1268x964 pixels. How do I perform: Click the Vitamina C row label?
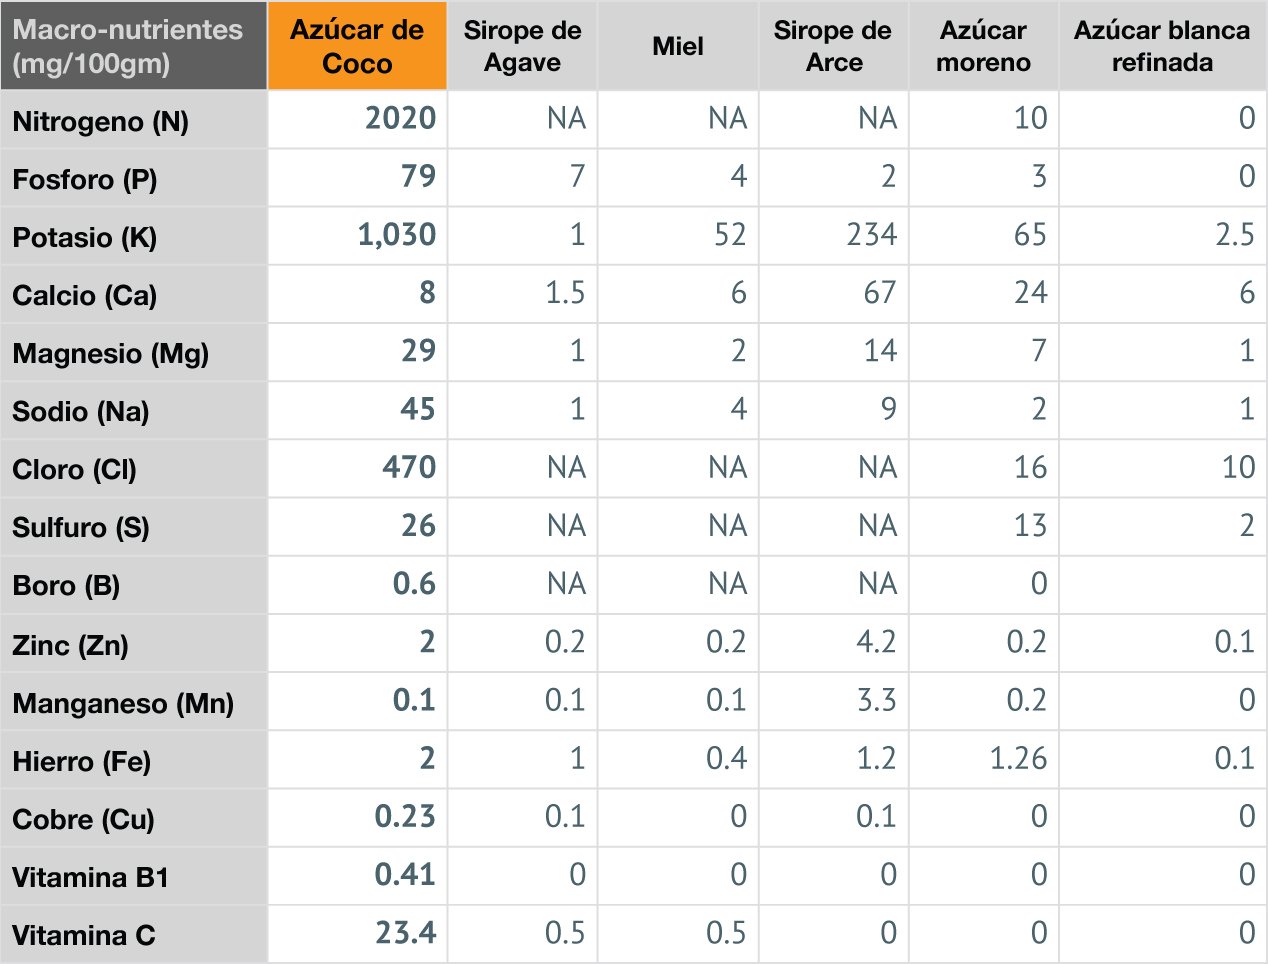(x=84, y=935)
